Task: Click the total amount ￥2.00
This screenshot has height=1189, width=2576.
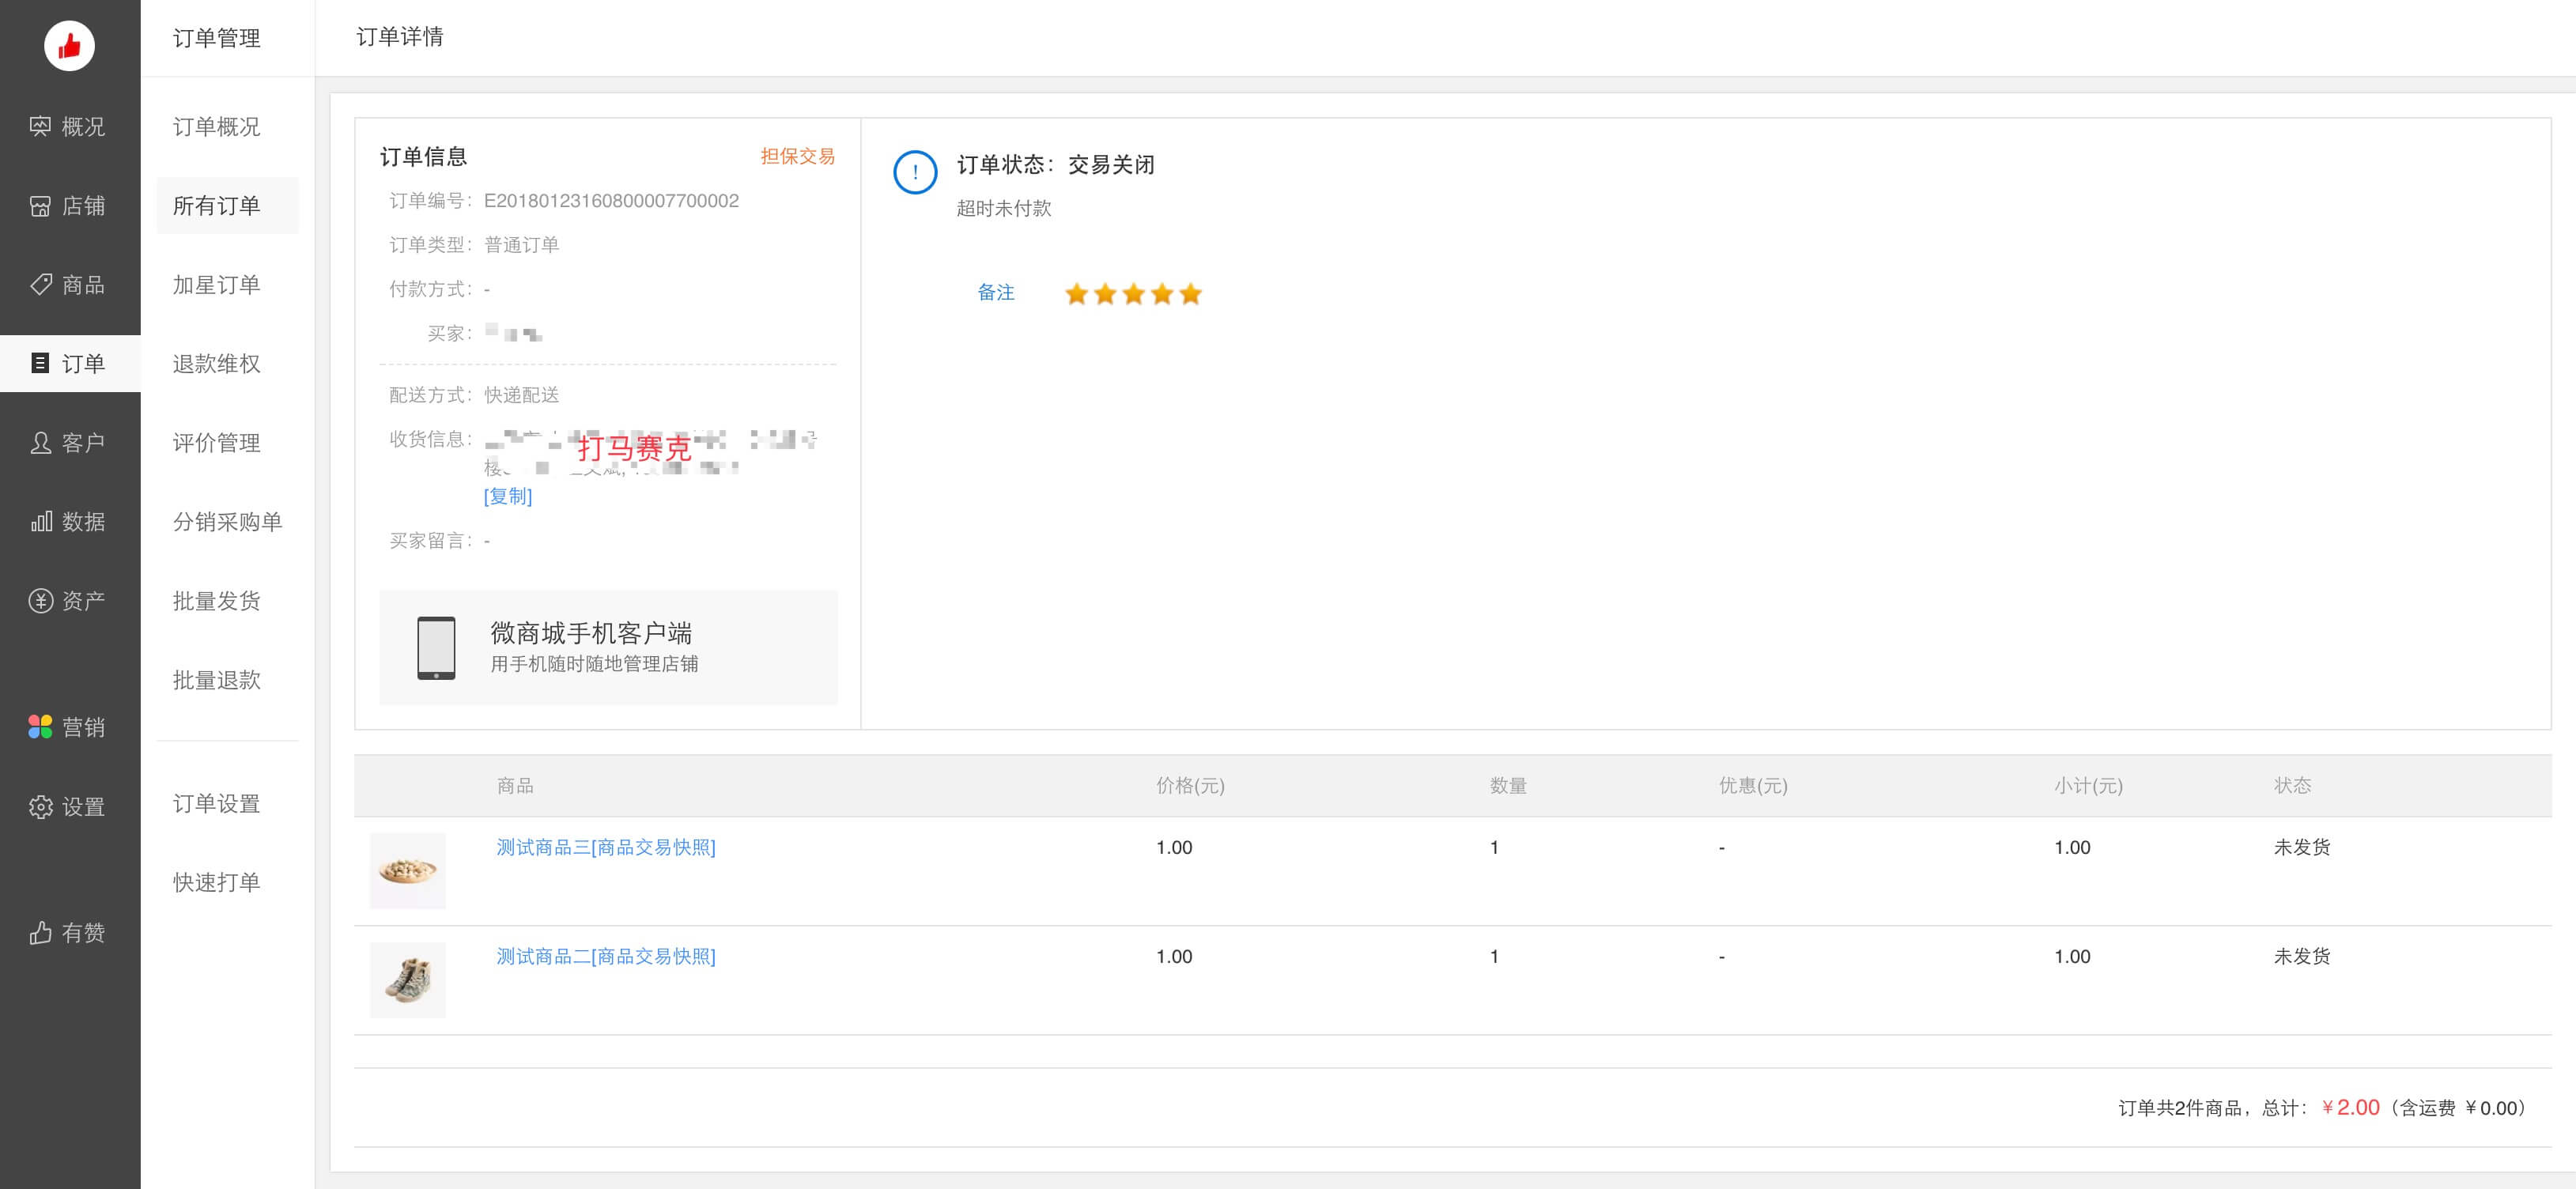Action: 2350,1107
